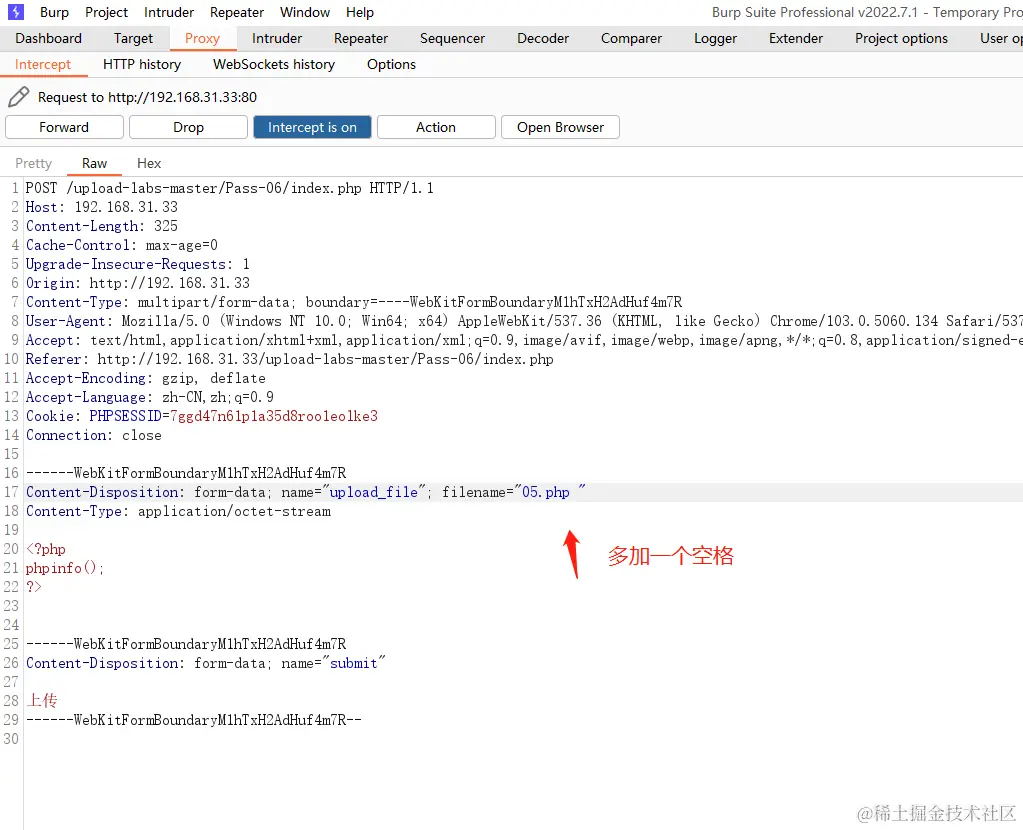Click the pencil edit icon beside Request to

coord(18,97)
